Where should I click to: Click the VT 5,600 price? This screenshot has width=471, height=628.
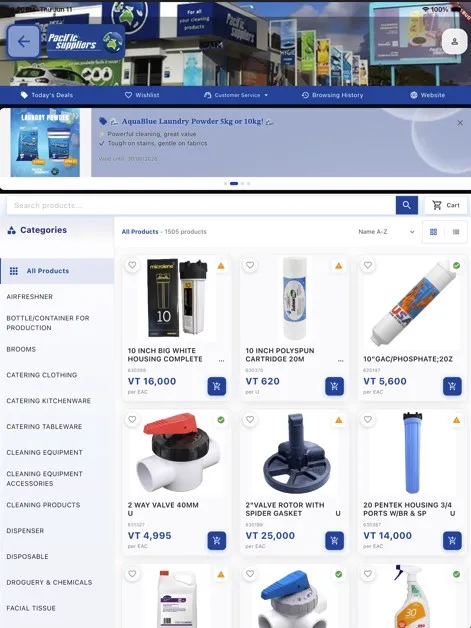[385, 381]
